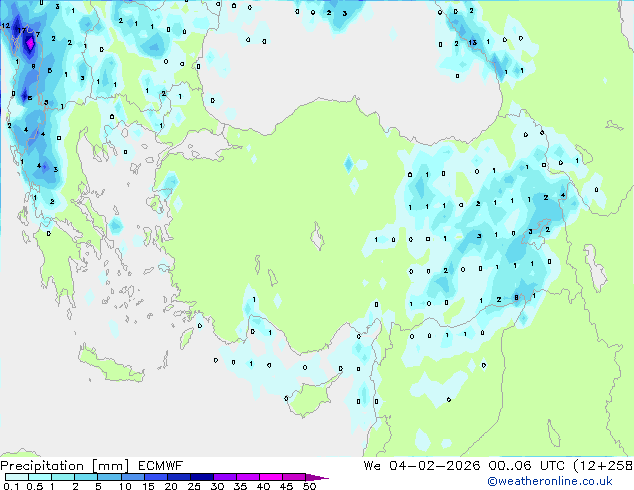
Task: Click the legend scale label 35
Action: point(240,486)
